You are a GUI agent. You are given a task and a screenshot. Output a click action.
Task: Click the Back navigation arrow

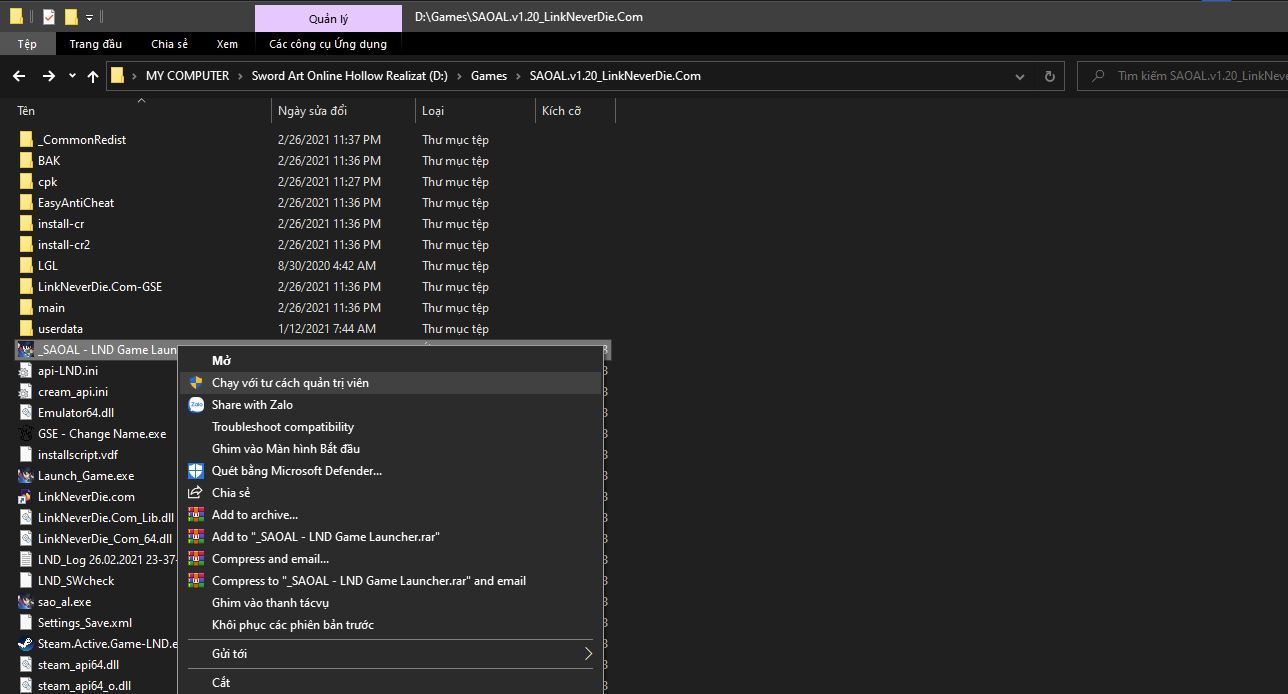pyautogui.click(x=18, y=76)
